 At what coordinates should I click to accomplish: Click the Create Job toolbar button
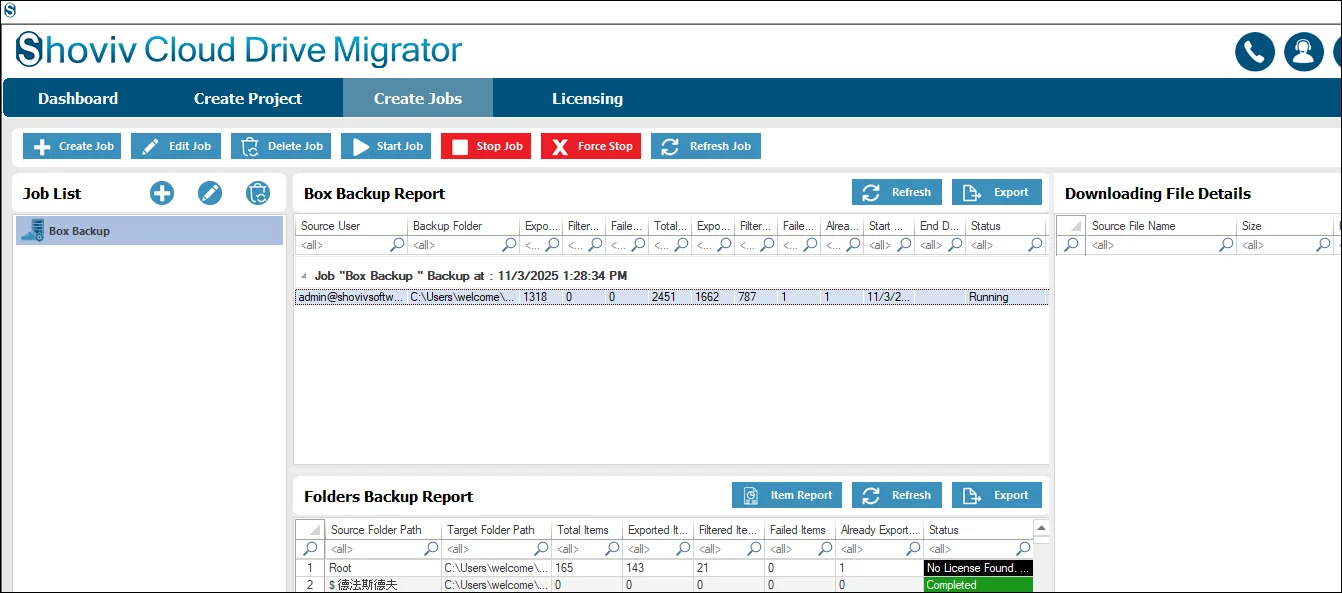coord(72,146)
